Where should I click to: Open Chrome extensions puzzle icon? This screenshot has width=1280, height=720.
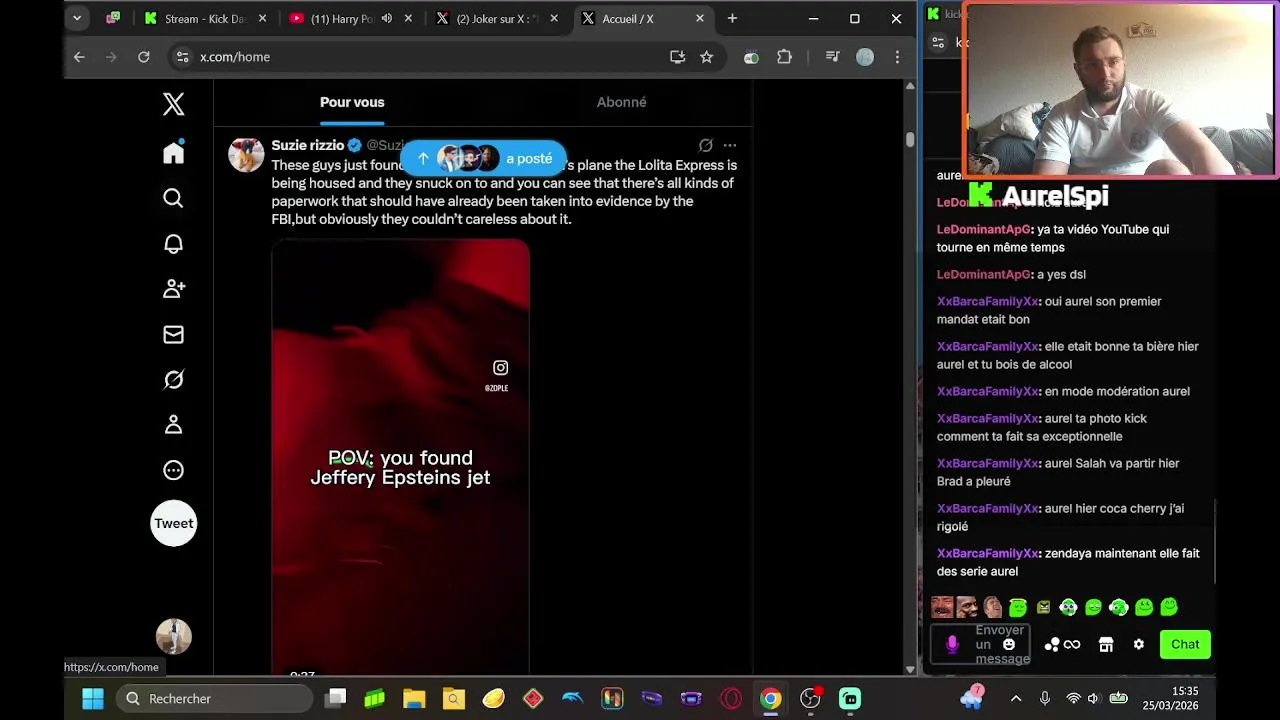(x=784, y=57)
